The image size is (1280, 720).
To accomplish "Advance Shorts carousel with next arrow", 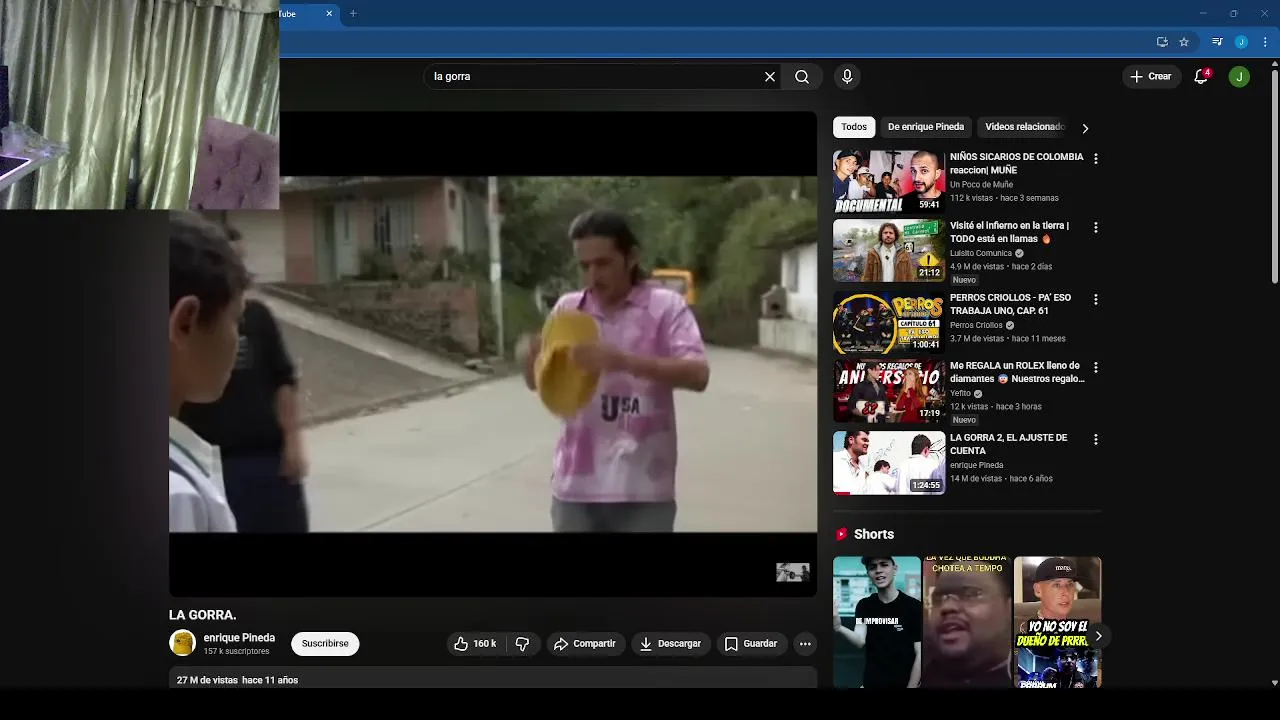I will tap(1098, 636).
